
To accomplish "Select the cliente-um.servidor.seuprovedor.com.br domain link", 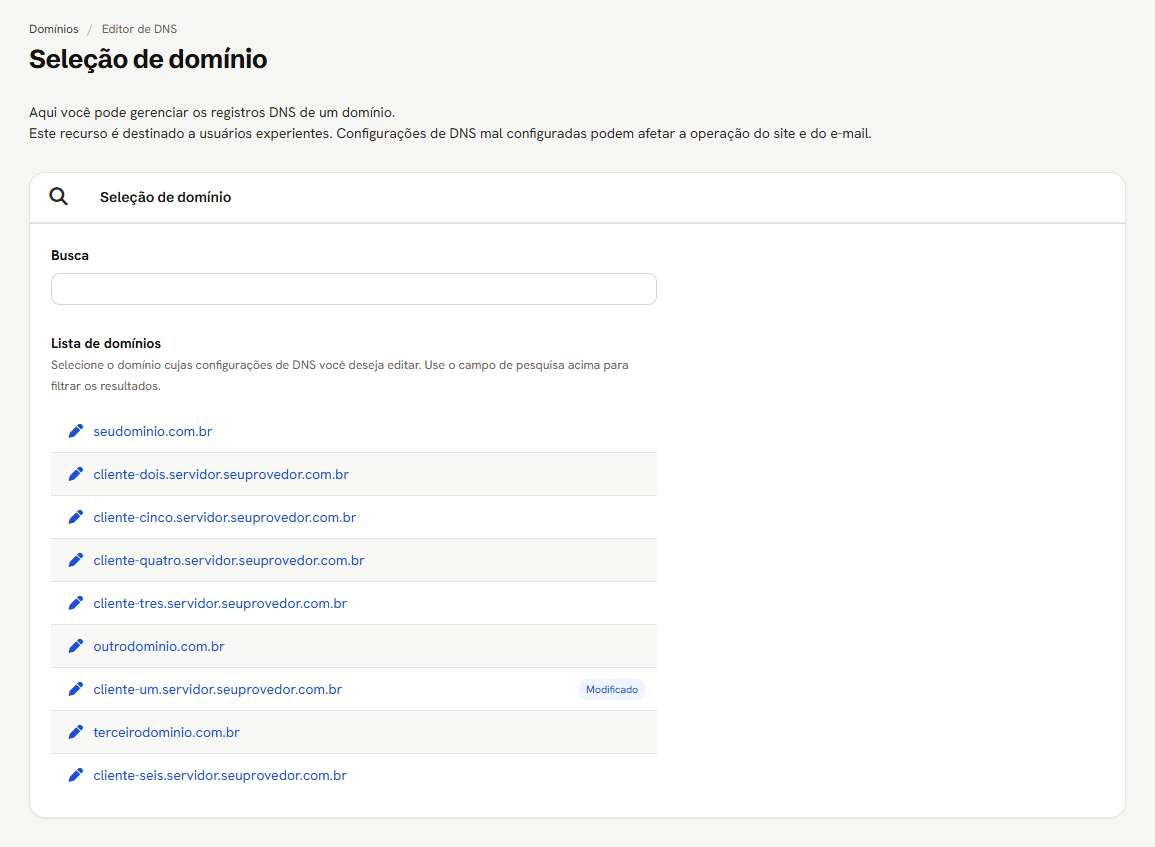I will click(x=218, y=689).
